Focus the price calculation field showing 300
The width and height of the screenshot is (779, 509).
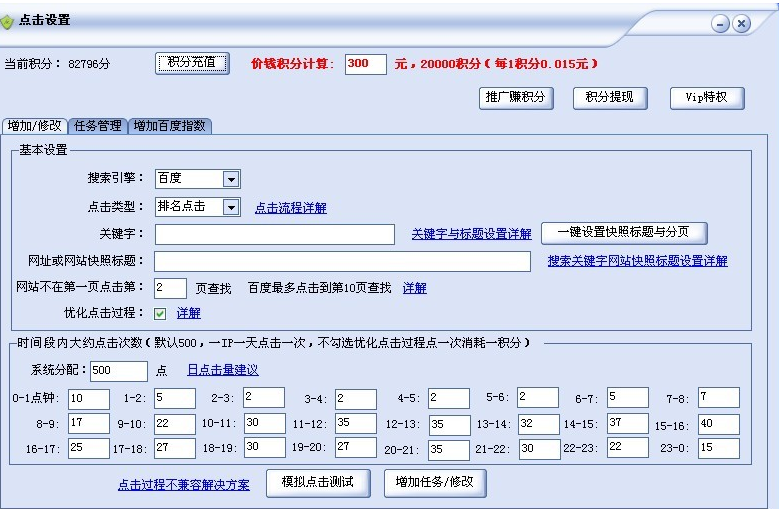pyautogui.click(x=366, y=65)
